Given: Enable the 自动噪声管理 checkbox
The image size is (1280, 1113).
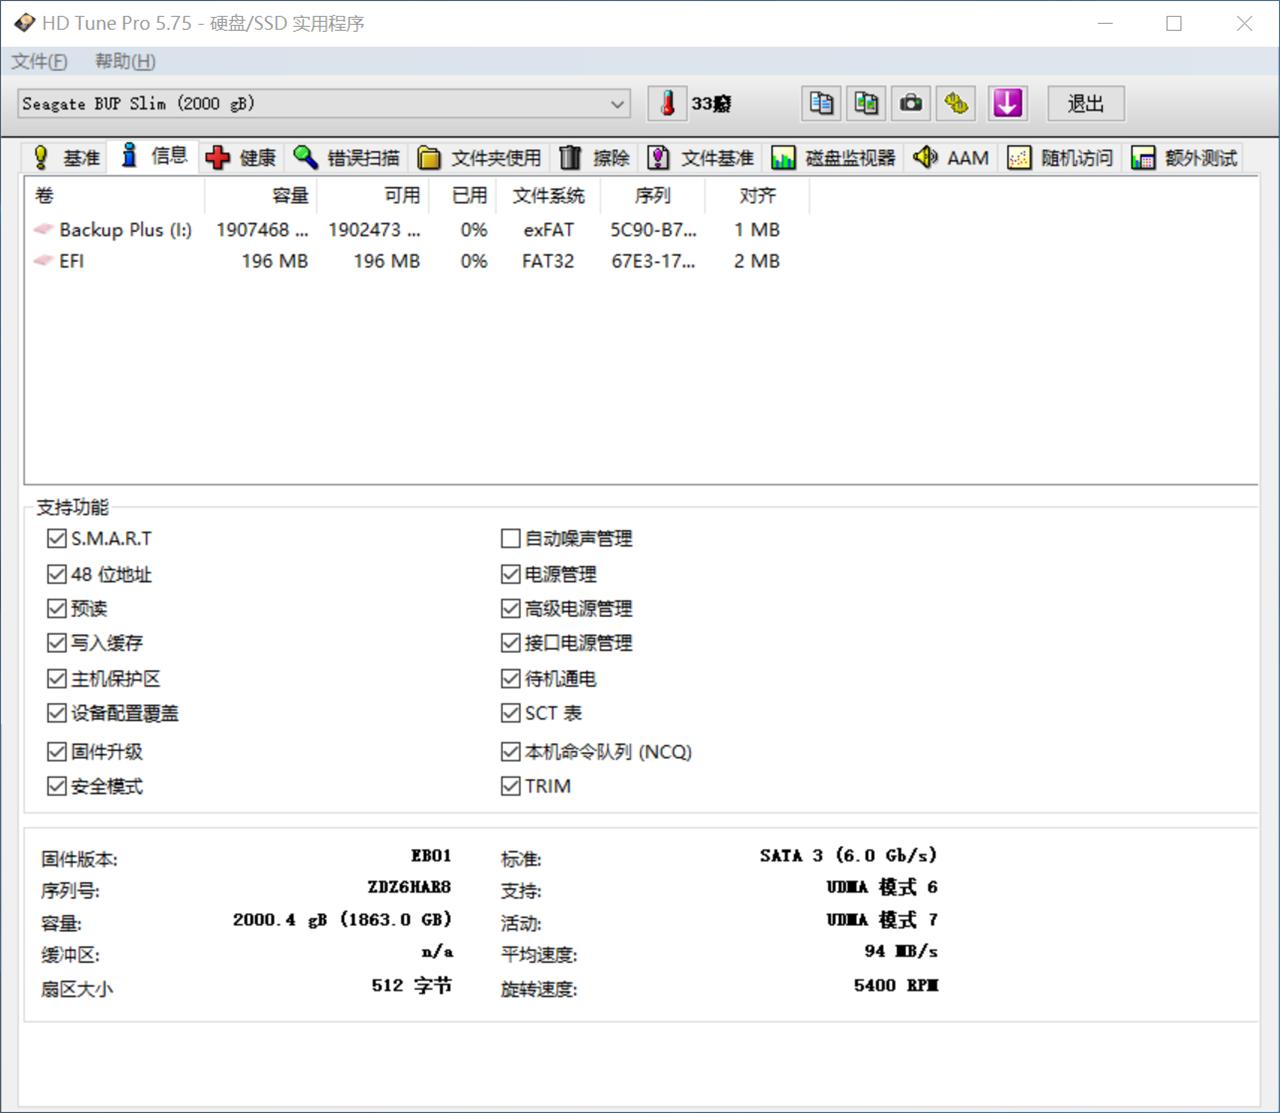Looking at the screenshot, I should (x=511, y=539).
